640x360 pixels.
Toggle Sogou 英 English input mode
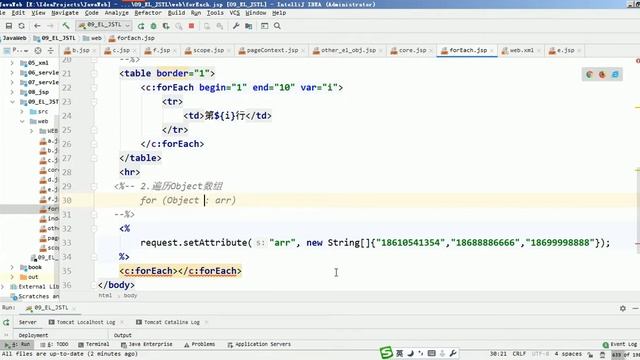click(400, 353)
